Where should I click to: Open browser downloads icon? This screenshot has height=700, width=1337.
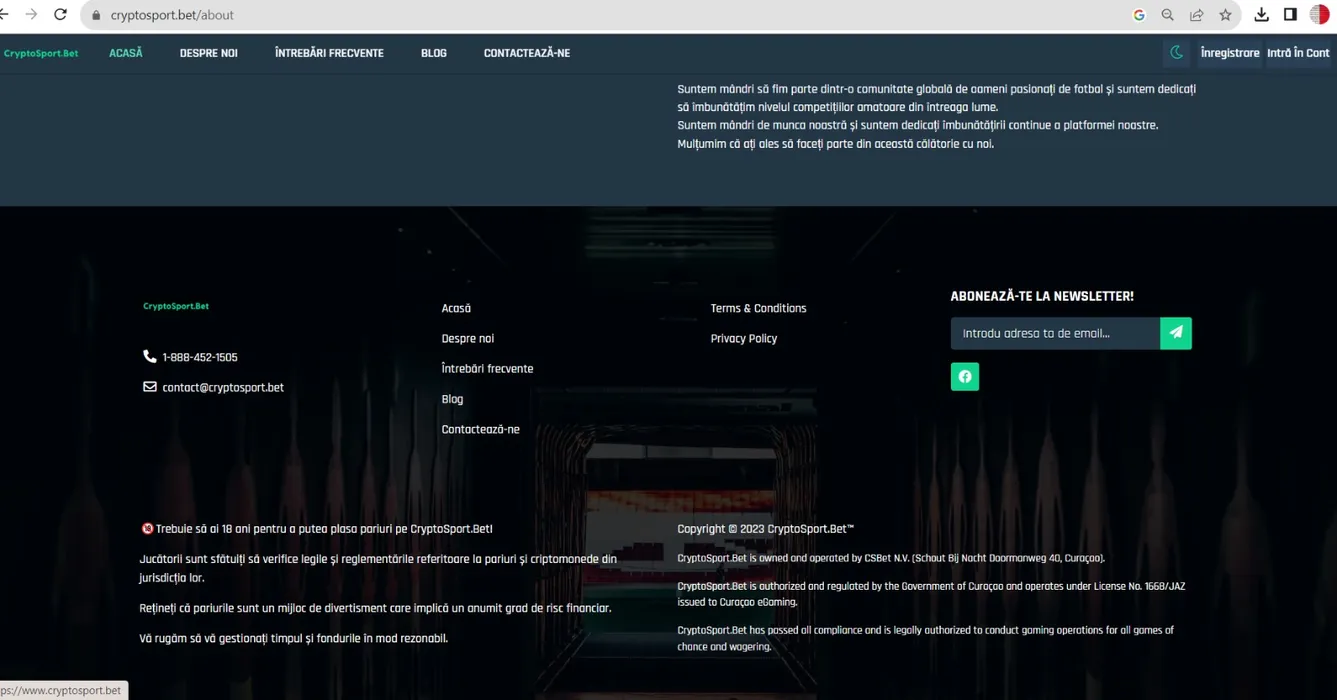(x=1261, y=15)
